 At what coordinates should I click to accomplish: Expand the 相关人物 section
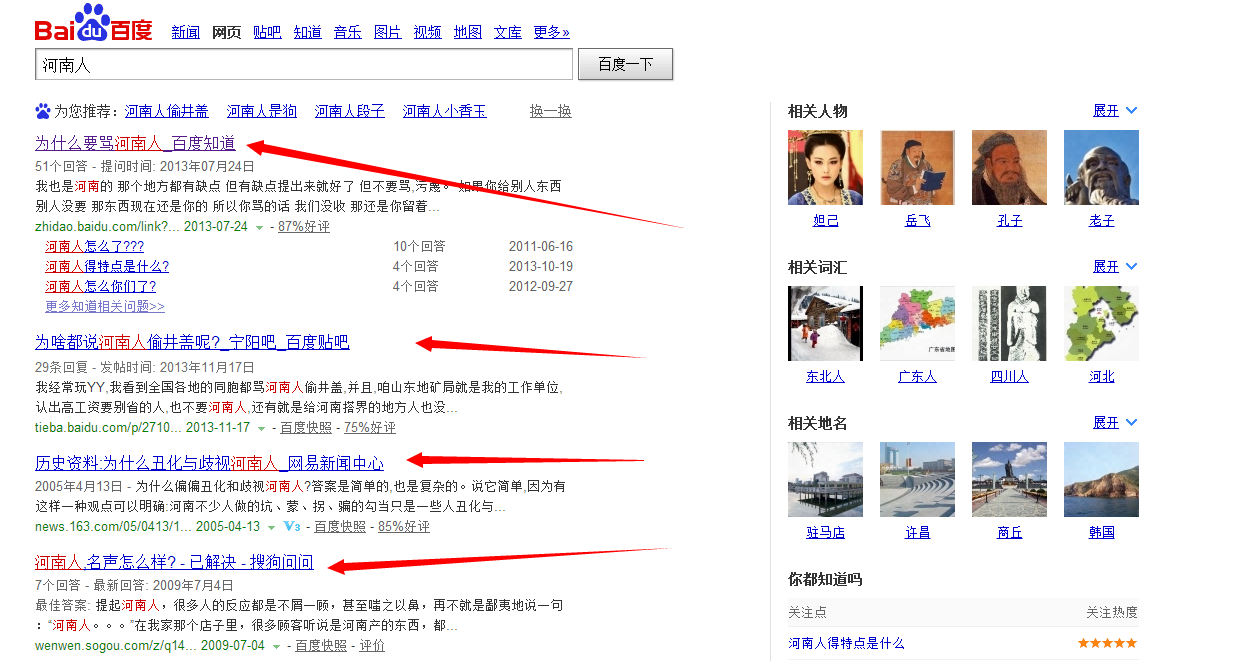click(x=1115, y=111)
